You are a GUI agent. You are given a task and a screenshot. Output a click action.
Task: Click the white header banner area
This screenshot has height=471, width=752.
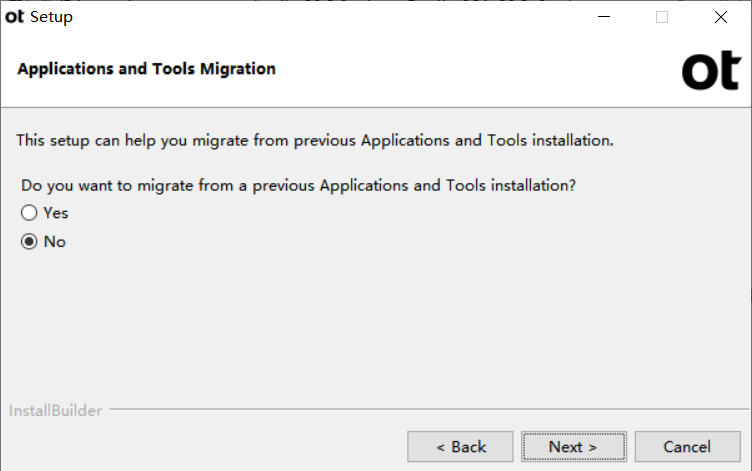click(x=376, y=70)
